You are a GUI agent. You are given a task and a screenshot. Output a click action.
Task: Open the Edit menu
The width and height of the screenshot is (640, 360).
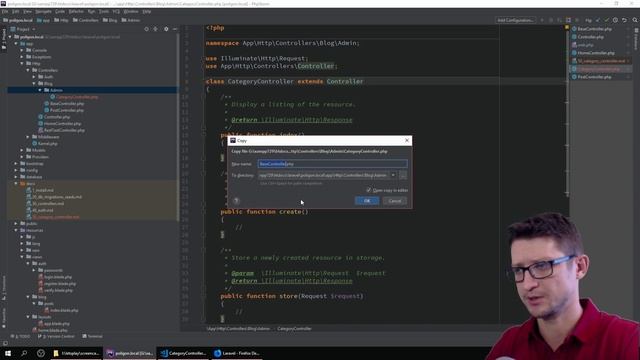(16, 11)
